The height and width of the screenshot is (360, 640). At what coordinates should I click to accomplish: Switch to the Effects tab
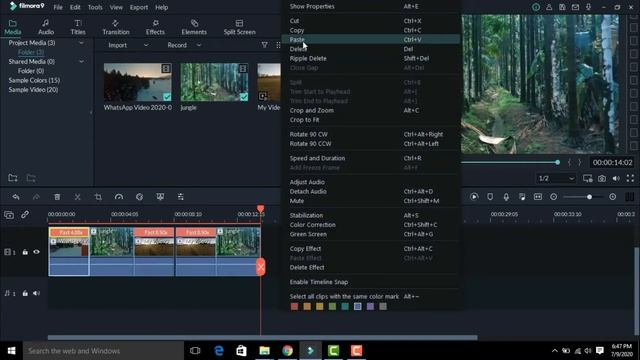(x=155, y=27)
